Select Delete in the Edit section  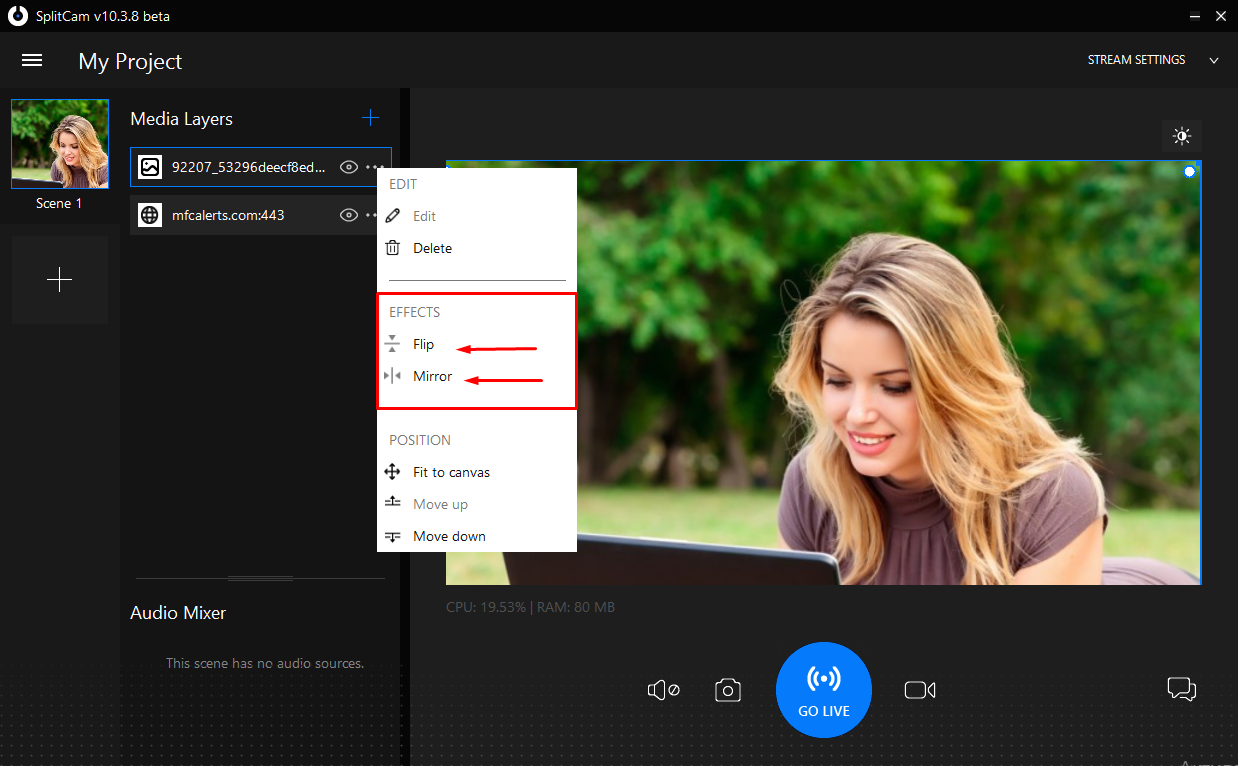coord(432,248)
